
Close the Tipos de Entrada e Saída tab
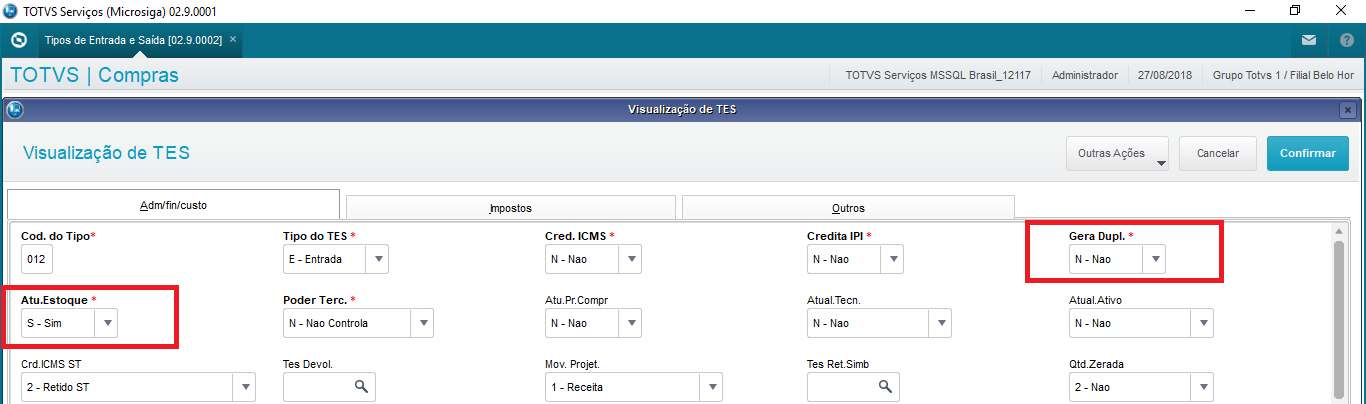coord(233,40)
